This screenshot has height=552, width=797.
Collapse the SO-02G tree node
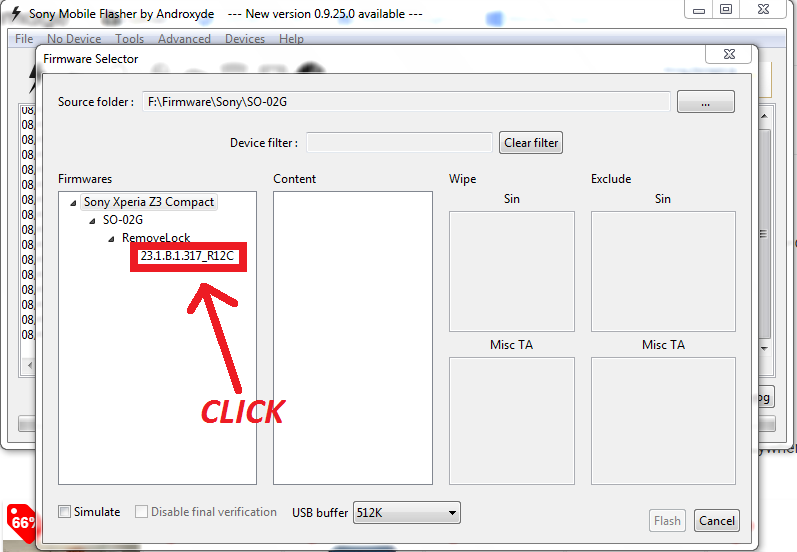click(92, 221)
